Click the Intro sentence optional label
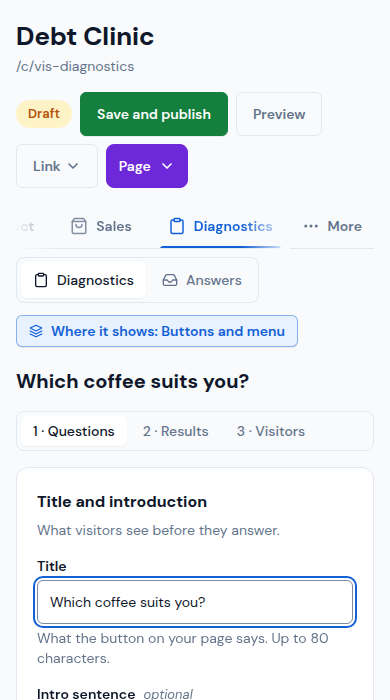Screen dimensions: 390x700 pyautogui.click(x=115, y=694)
